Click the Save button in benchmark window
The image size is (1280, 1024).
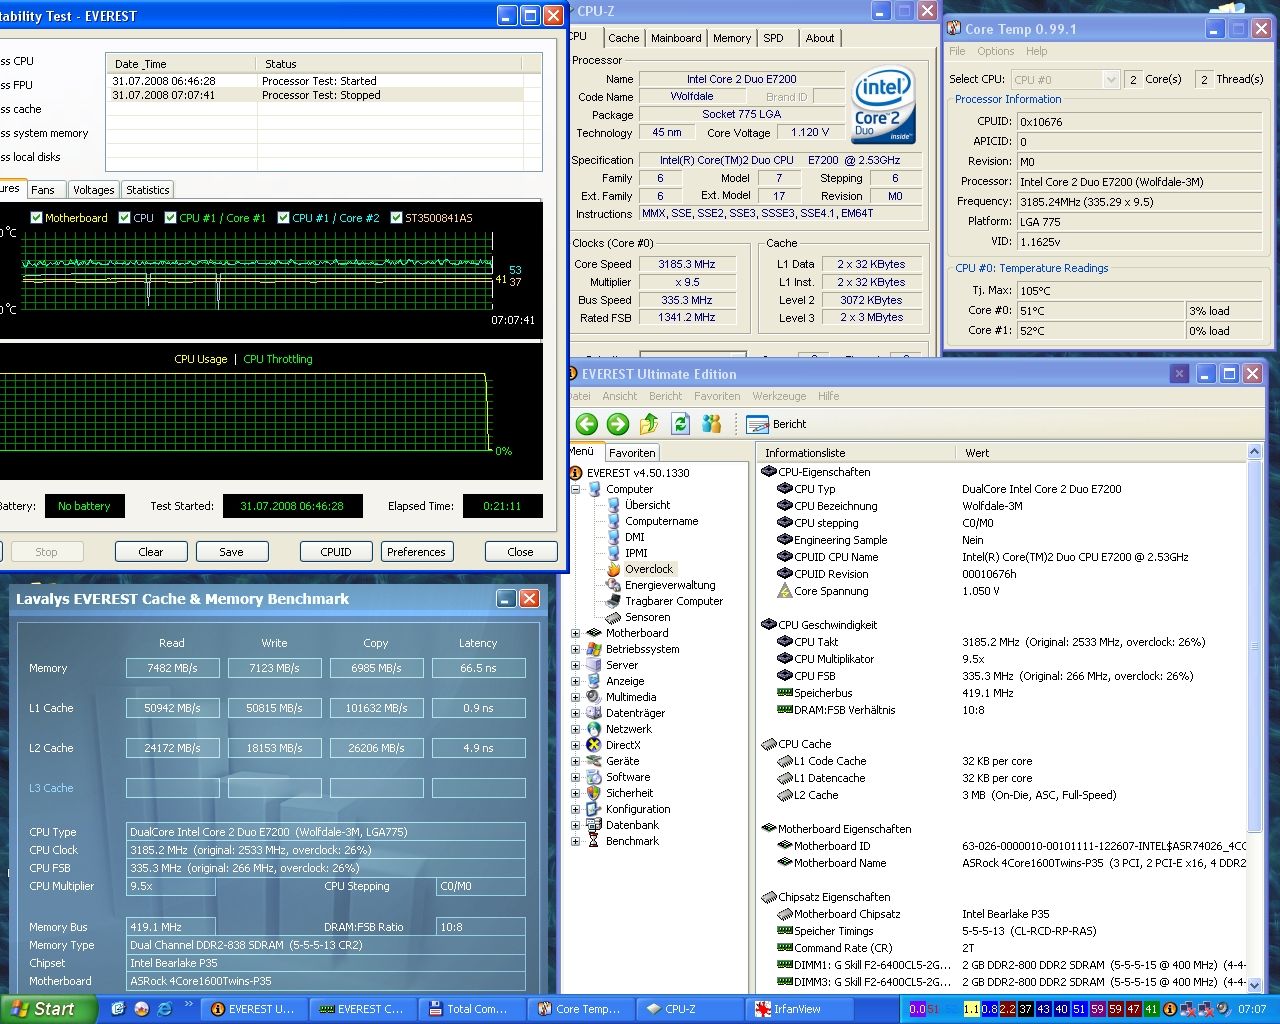coord(231,552)
